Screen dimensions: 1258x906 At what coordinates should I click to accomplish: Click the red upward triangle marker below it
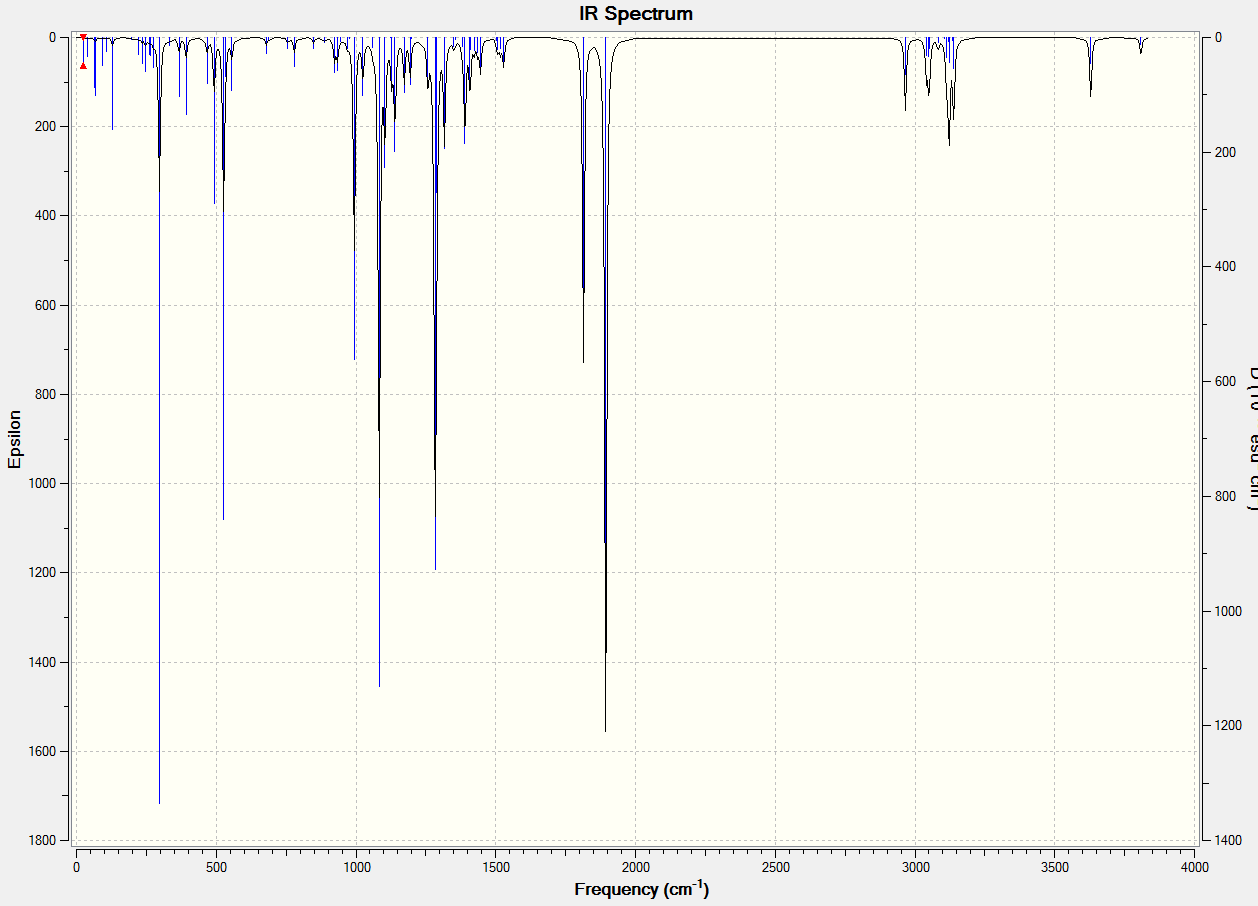[83, 66]
